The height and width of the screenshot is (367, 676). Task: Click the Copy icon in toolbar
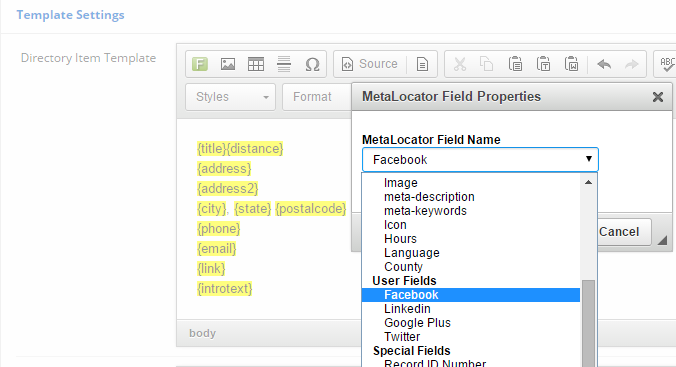(x=487, y=64)
